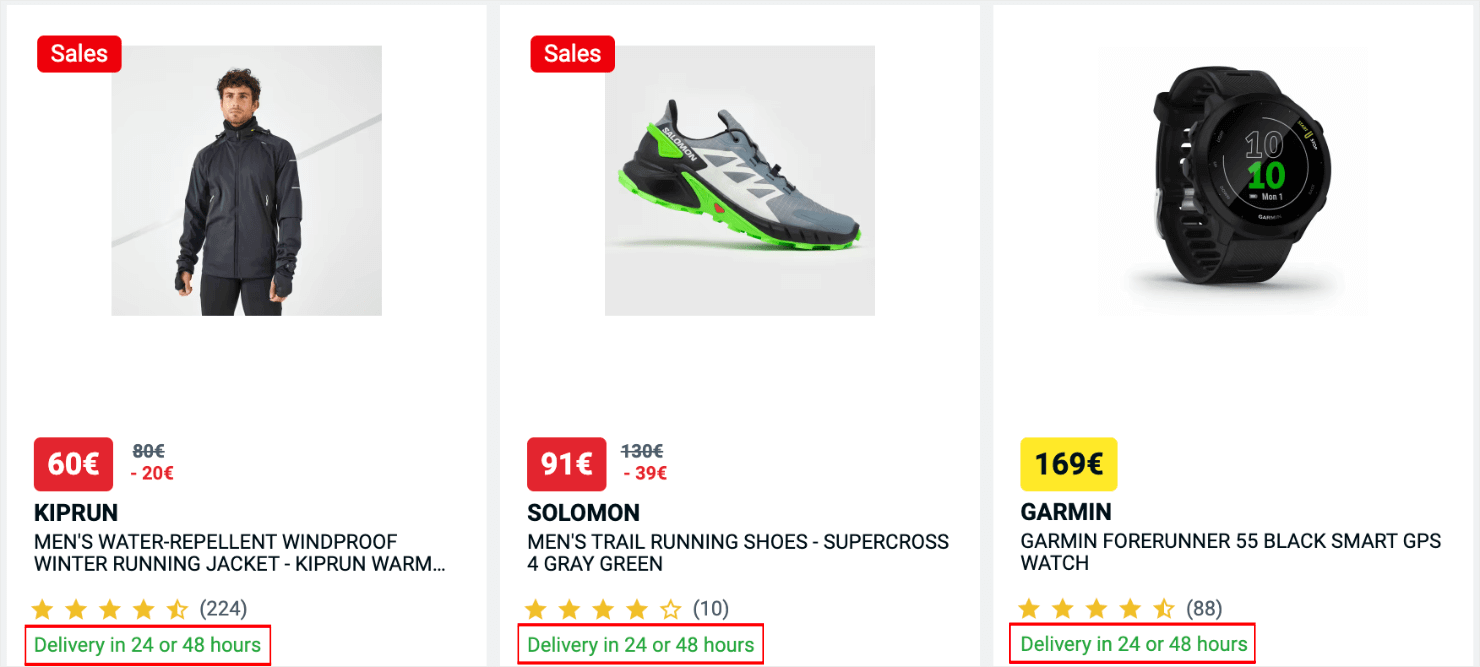Image resolution: width=1480 pixels, height=667 pixels.
Task: Open the SOLOMON brand link
Action: click(583, 513)
